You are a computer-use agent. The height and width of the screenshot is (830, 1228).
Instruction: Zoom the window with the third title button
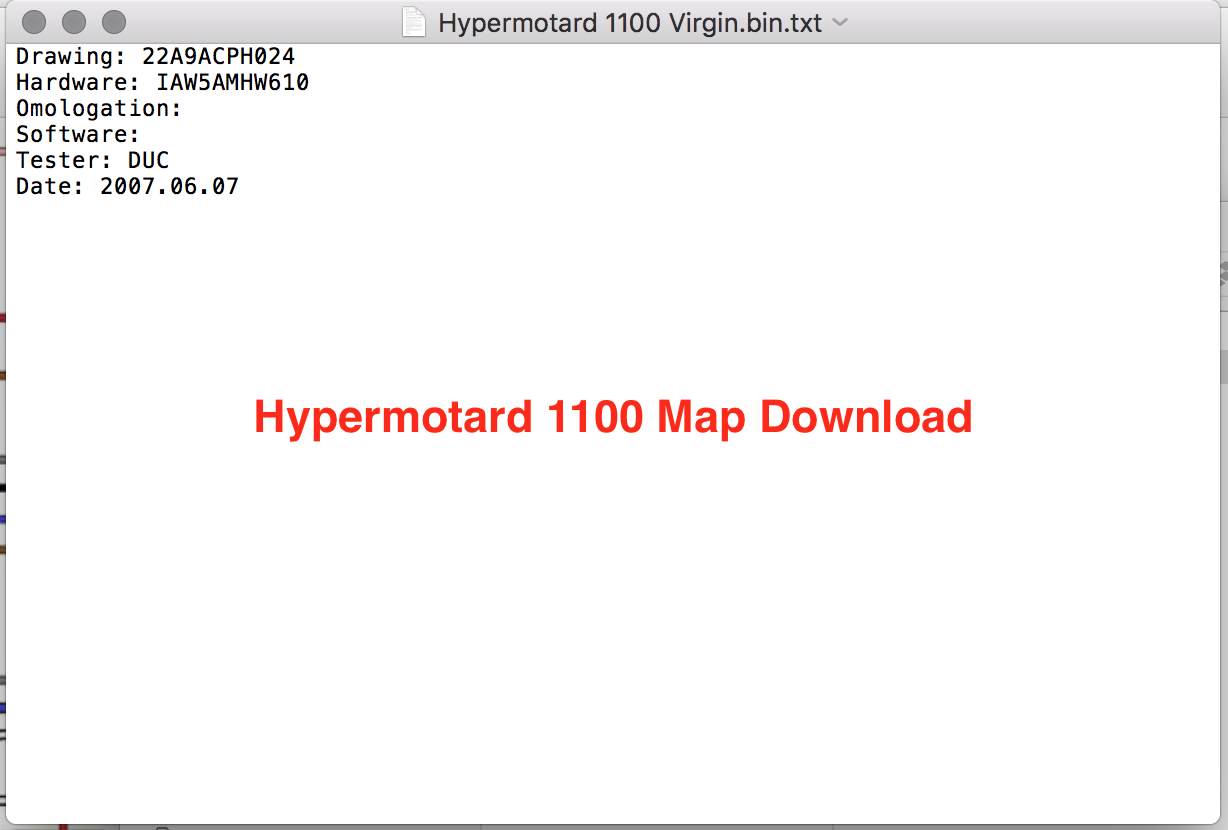coord(115,21)
